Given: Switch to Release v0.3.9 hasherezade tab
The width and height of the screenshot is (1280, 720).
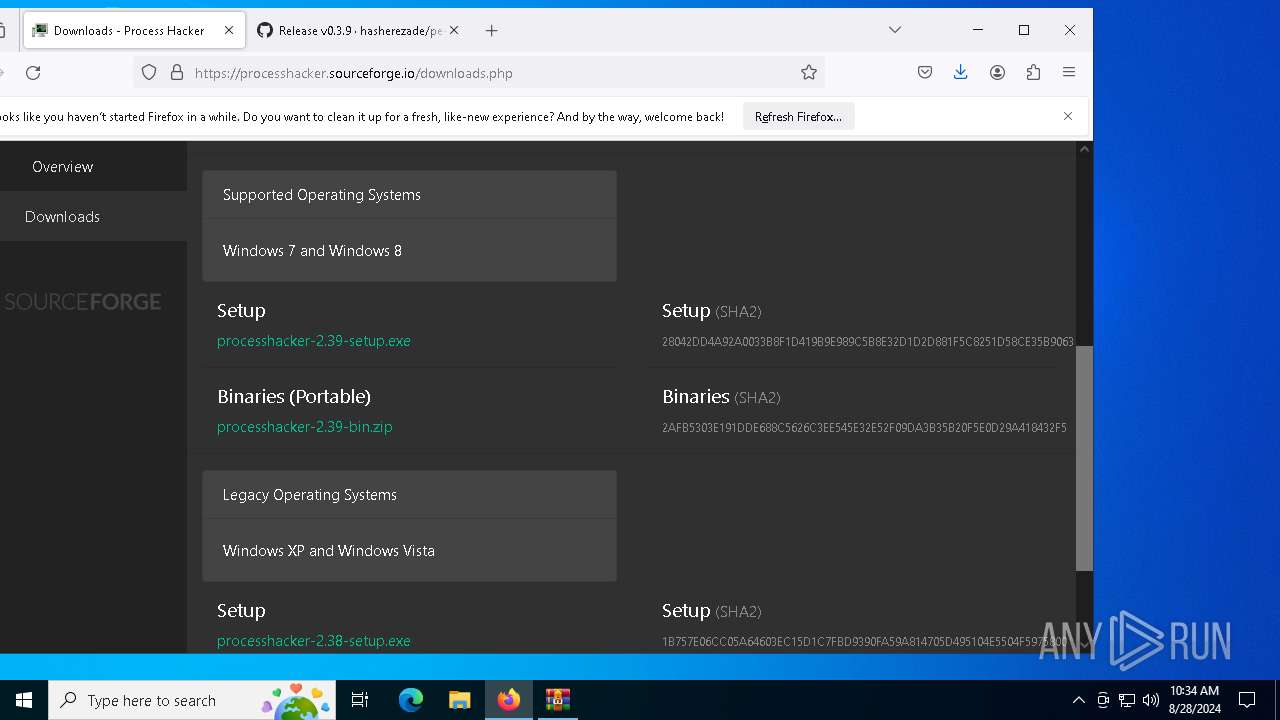Looking at the screenshot, I should pos(359,30).
